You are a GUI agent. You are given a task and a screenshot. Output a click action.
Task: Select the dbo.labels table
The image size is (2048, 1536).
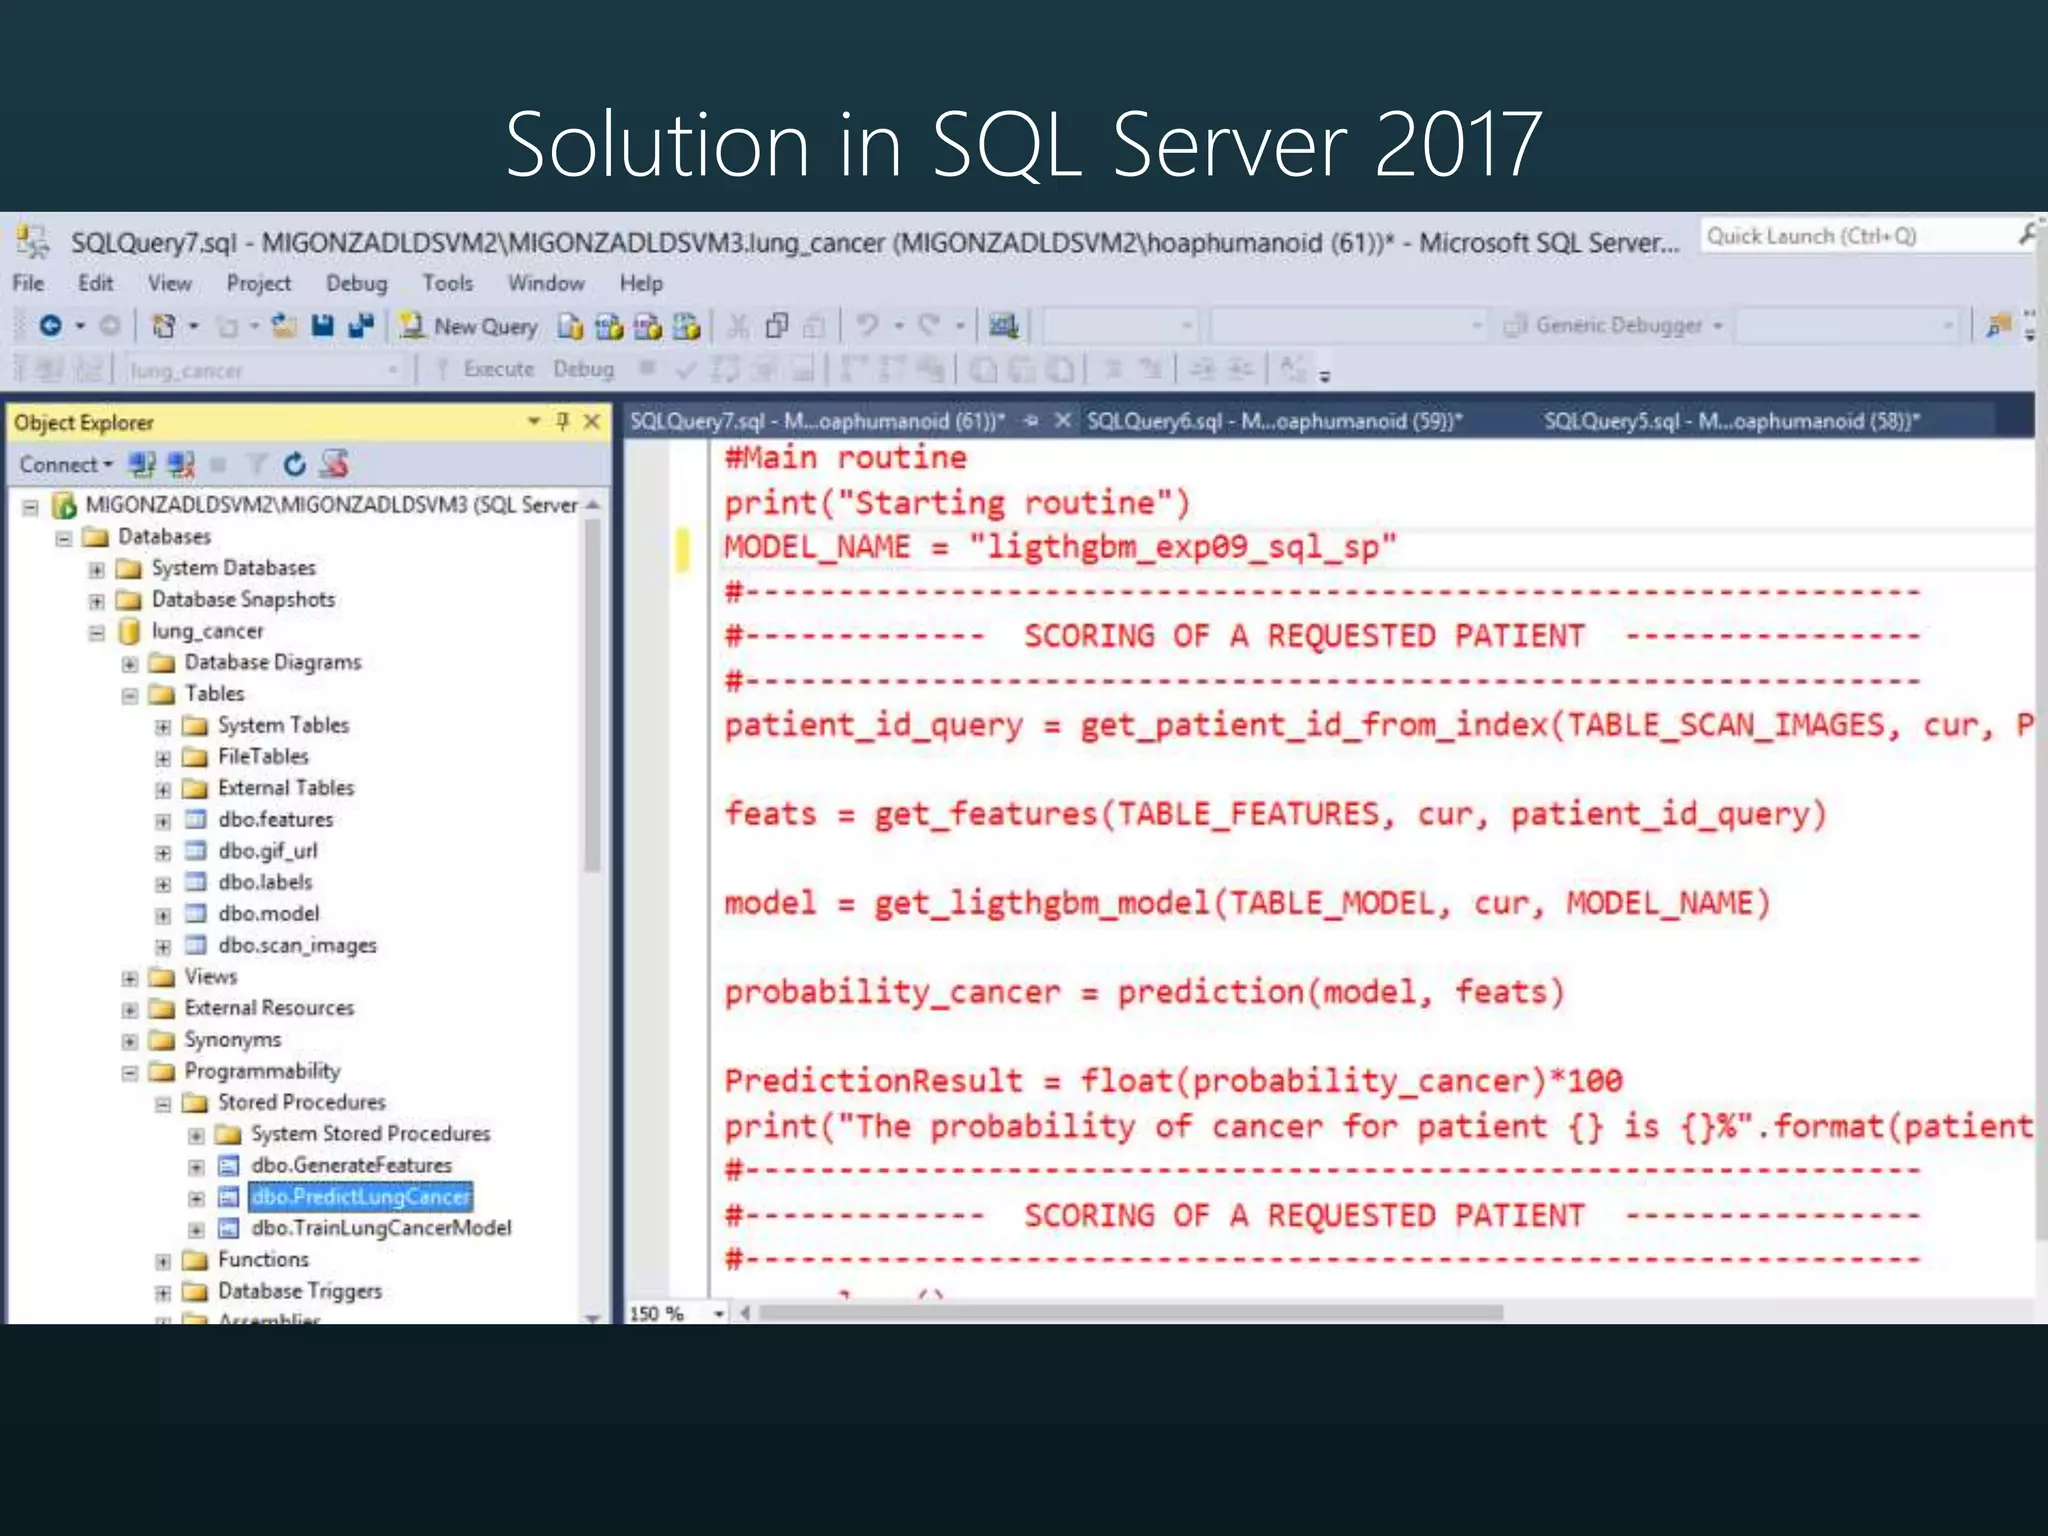pyautogui.click(x=265, y=882)
